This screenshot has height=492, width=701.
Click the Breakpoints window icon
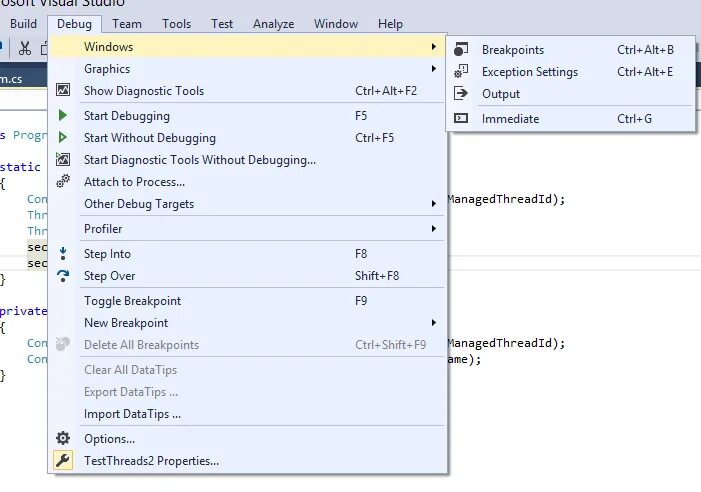[461, 49]
